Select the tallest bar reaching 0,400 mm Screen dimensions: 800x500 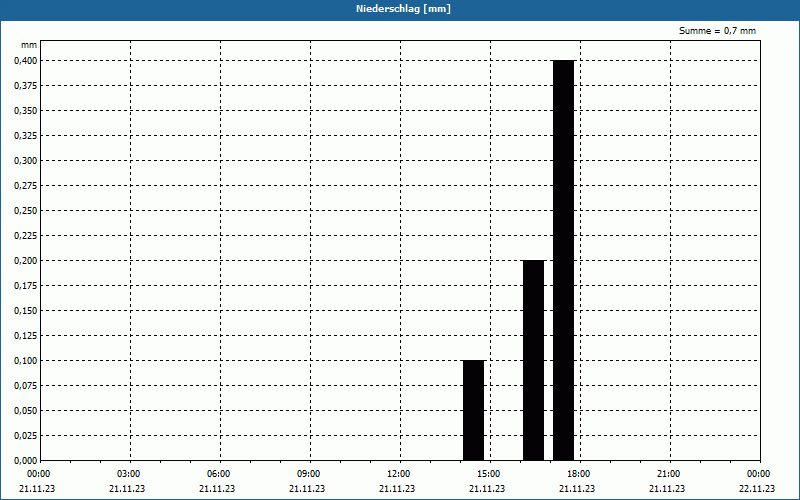[564, 260]
